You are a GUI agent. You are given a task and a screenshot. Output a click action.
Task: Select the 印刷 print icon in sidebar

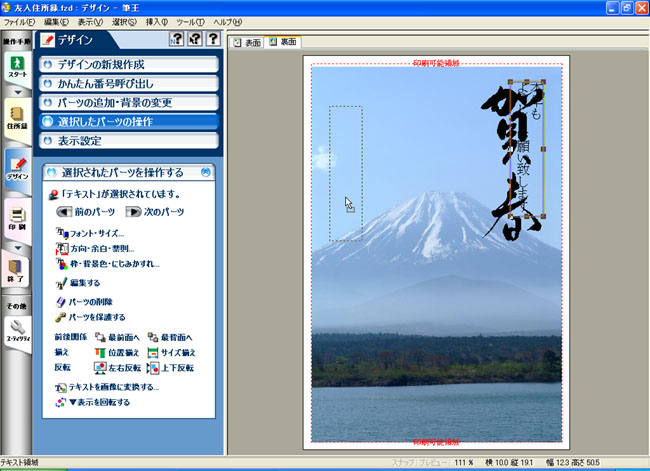point(15,217)
